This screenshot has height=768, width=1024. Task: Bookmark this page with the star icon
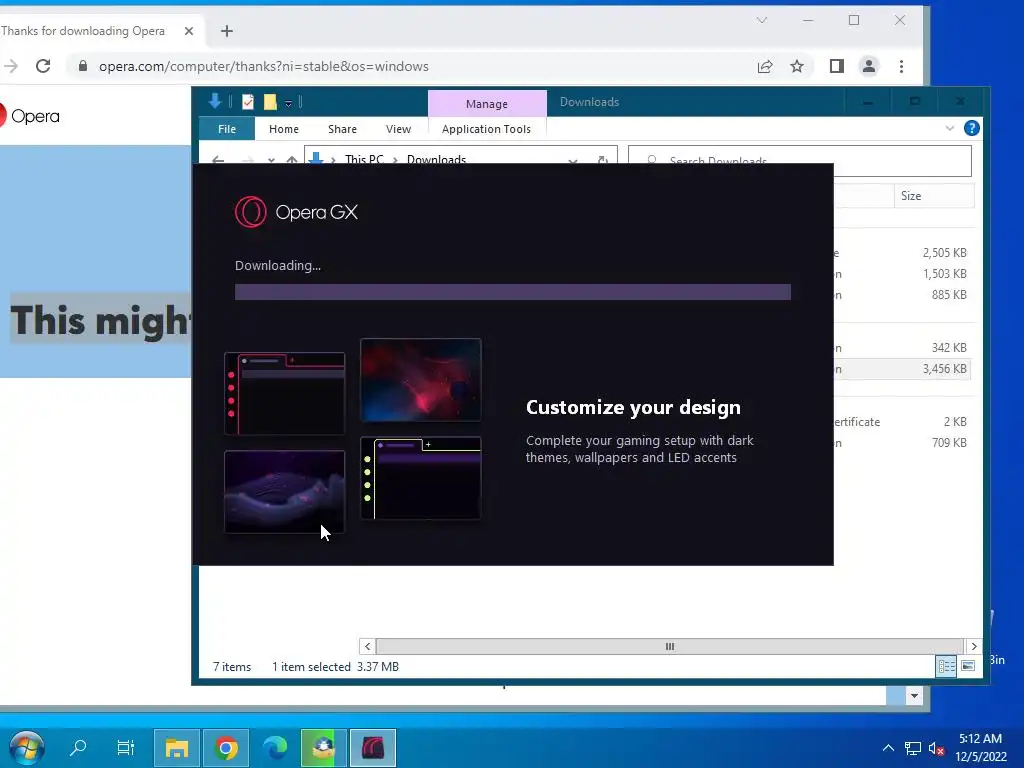tap(797, 66)
